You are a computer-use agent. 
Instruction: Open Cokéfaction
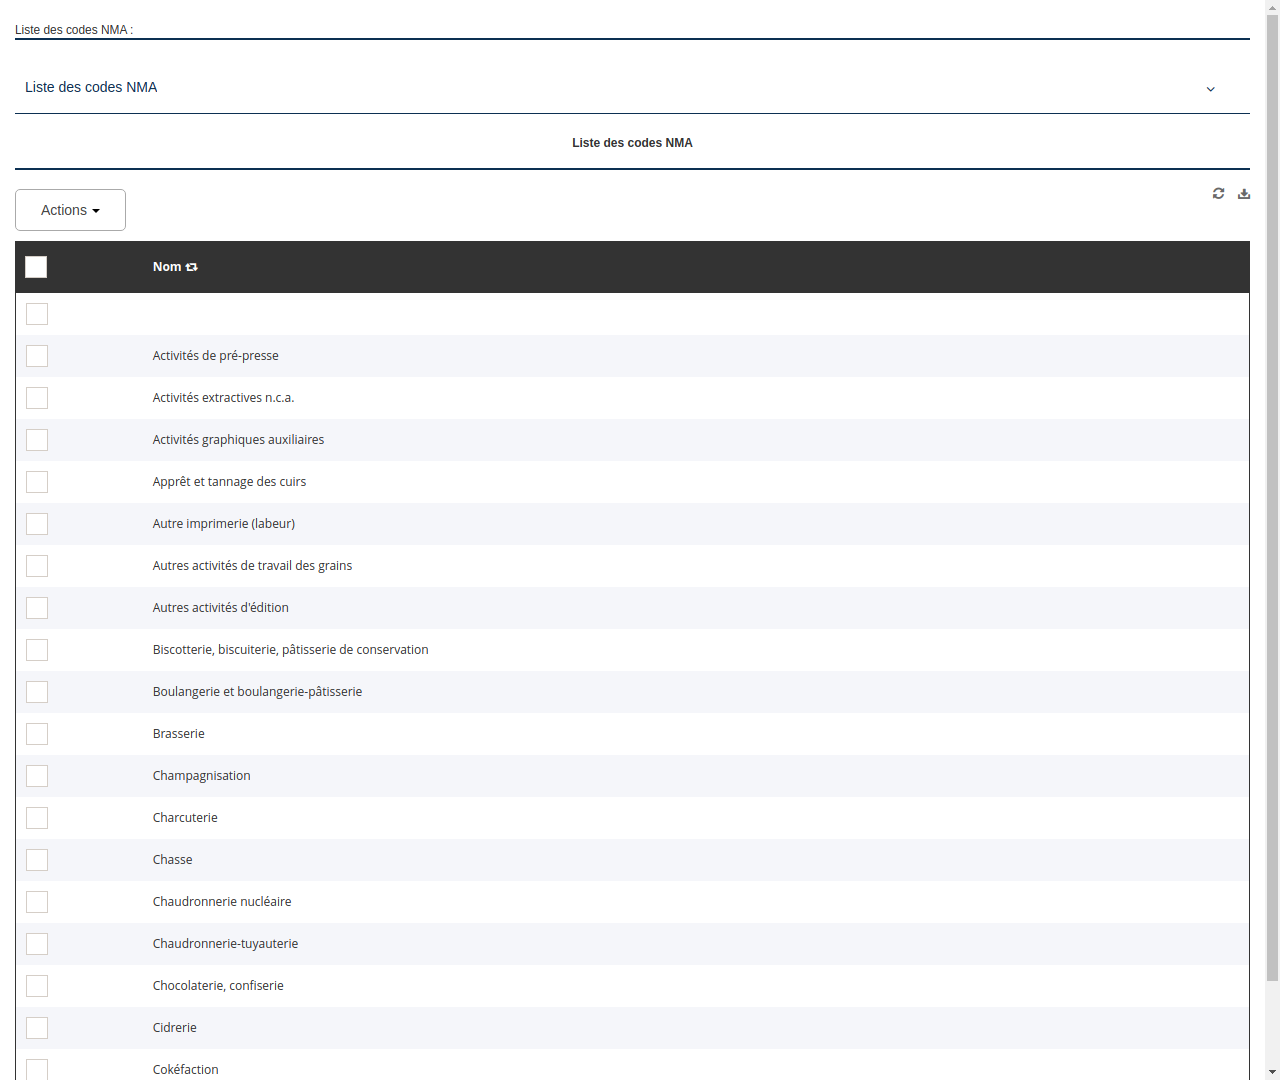pyautogui.click(x=185, y=1069)
